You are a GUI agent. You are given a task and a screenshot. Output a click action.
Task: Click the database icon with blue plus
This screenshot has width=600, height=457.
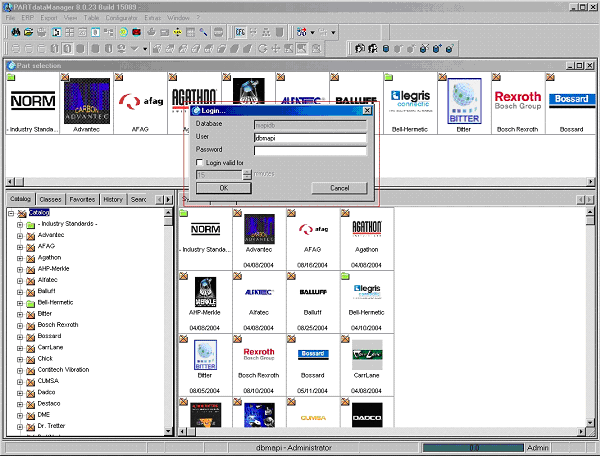click(x=437, y=49)
